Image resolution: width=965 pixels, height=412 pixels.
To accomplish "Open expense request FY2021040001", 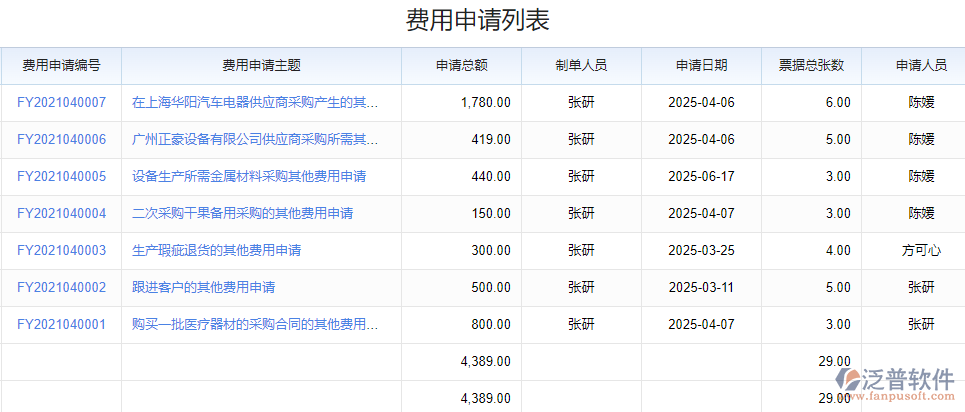I will pyautogui.click(x=61, y=324).
